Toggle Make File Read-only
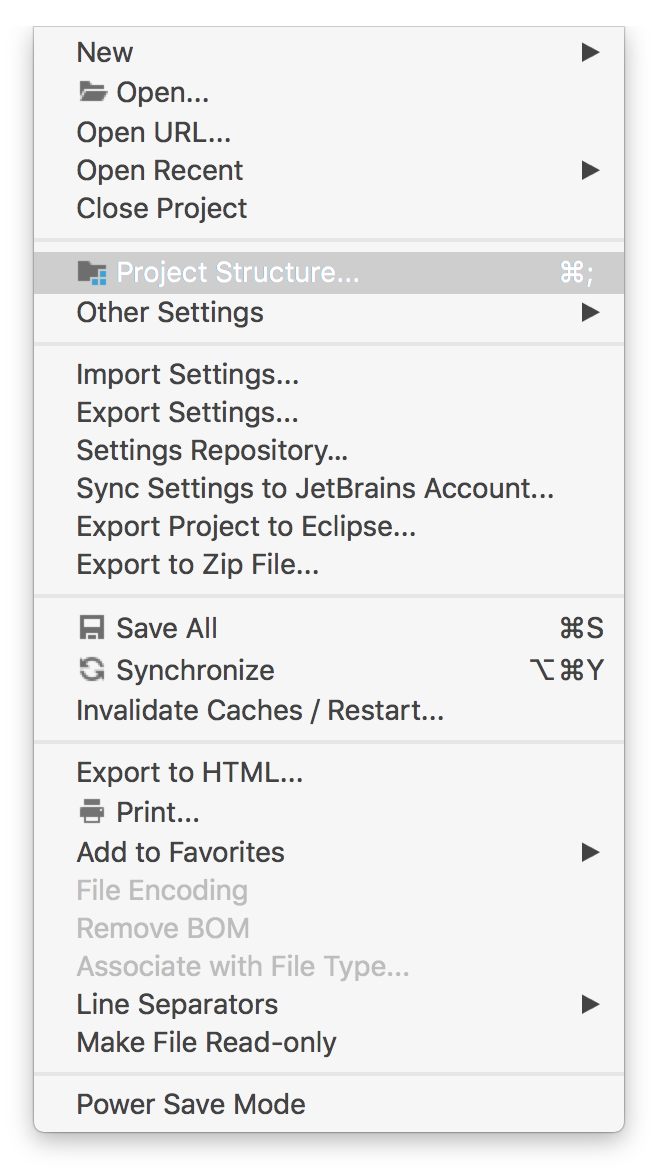 [329, 1042]
